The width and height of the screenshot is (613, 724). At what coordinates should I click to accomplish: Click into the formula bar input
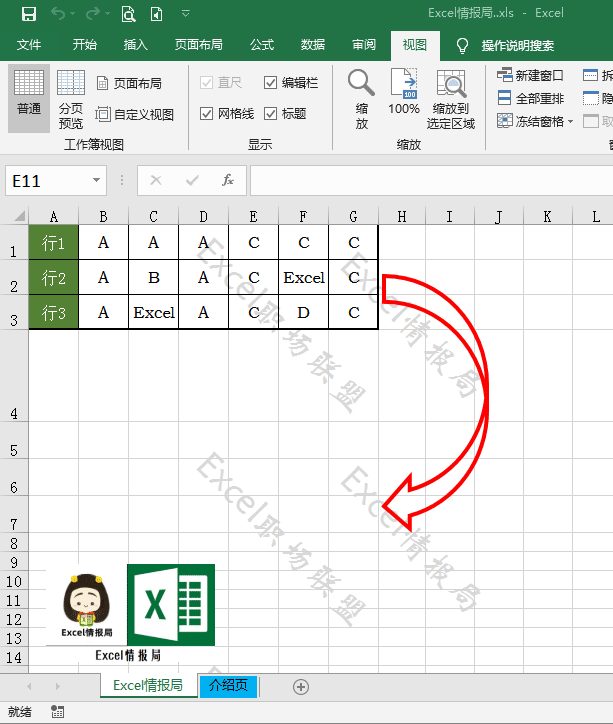(x=432, y=181)
